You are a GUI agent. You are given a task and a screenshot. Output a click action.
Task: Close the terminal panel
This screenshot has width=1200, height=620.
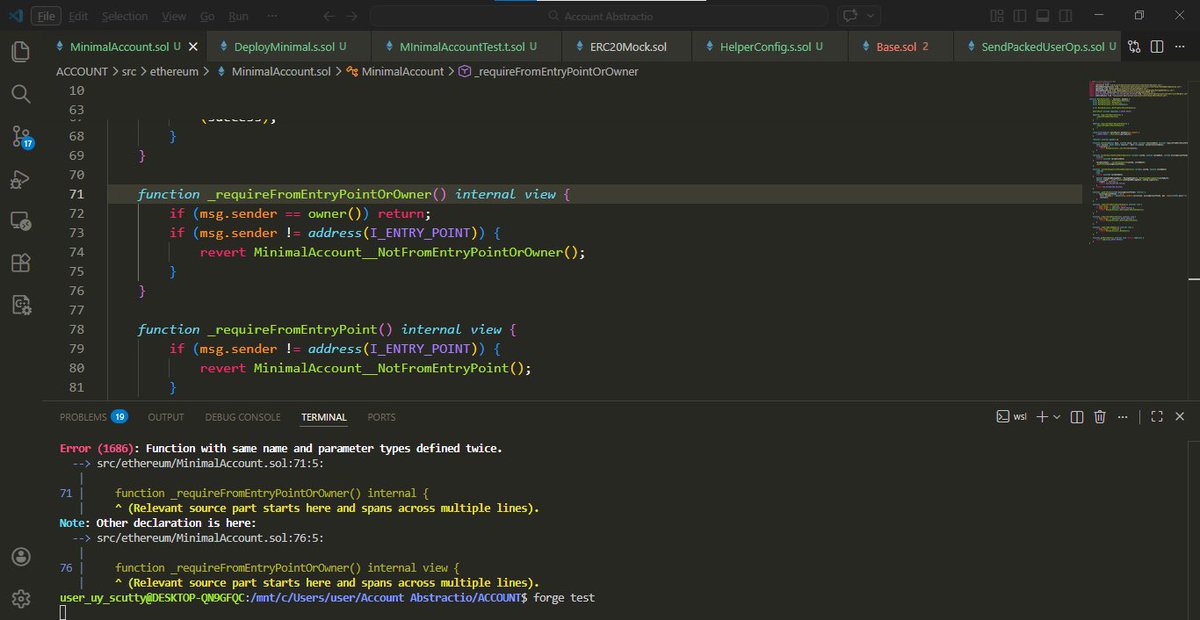pos(1181,417)
